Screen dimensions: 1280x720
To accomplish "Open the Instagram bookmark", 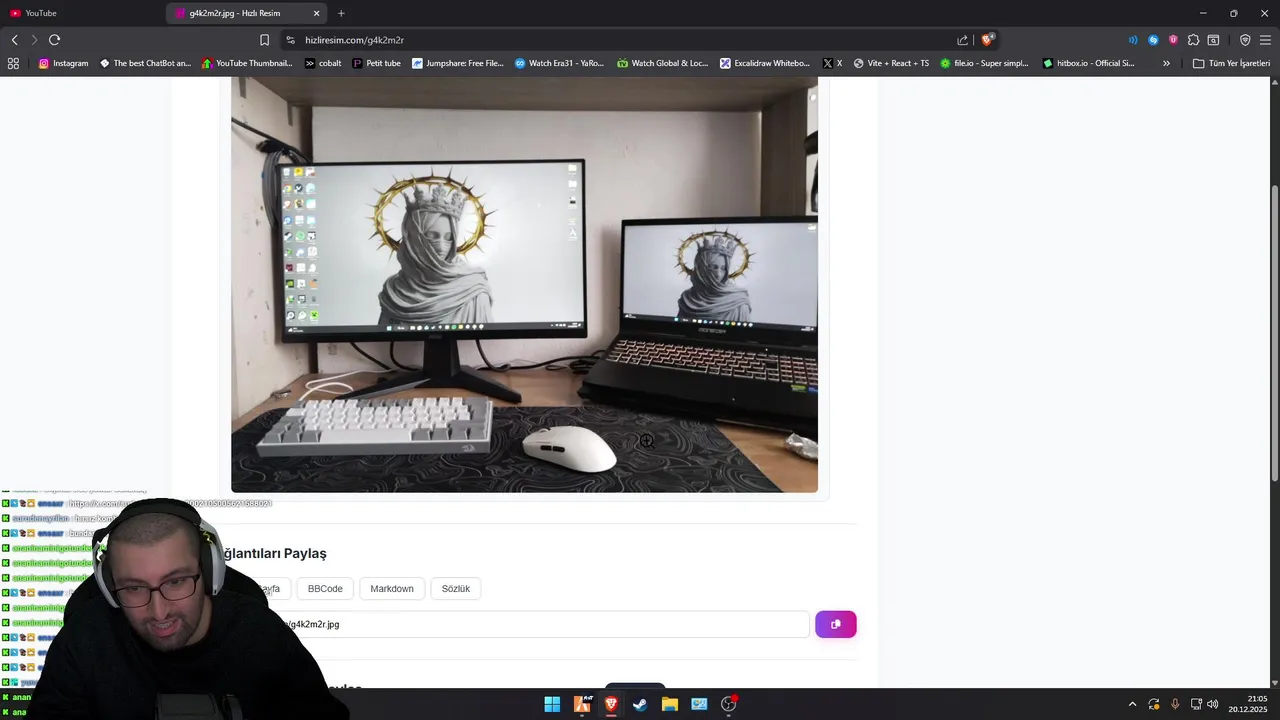I will [x=63, y=63].
